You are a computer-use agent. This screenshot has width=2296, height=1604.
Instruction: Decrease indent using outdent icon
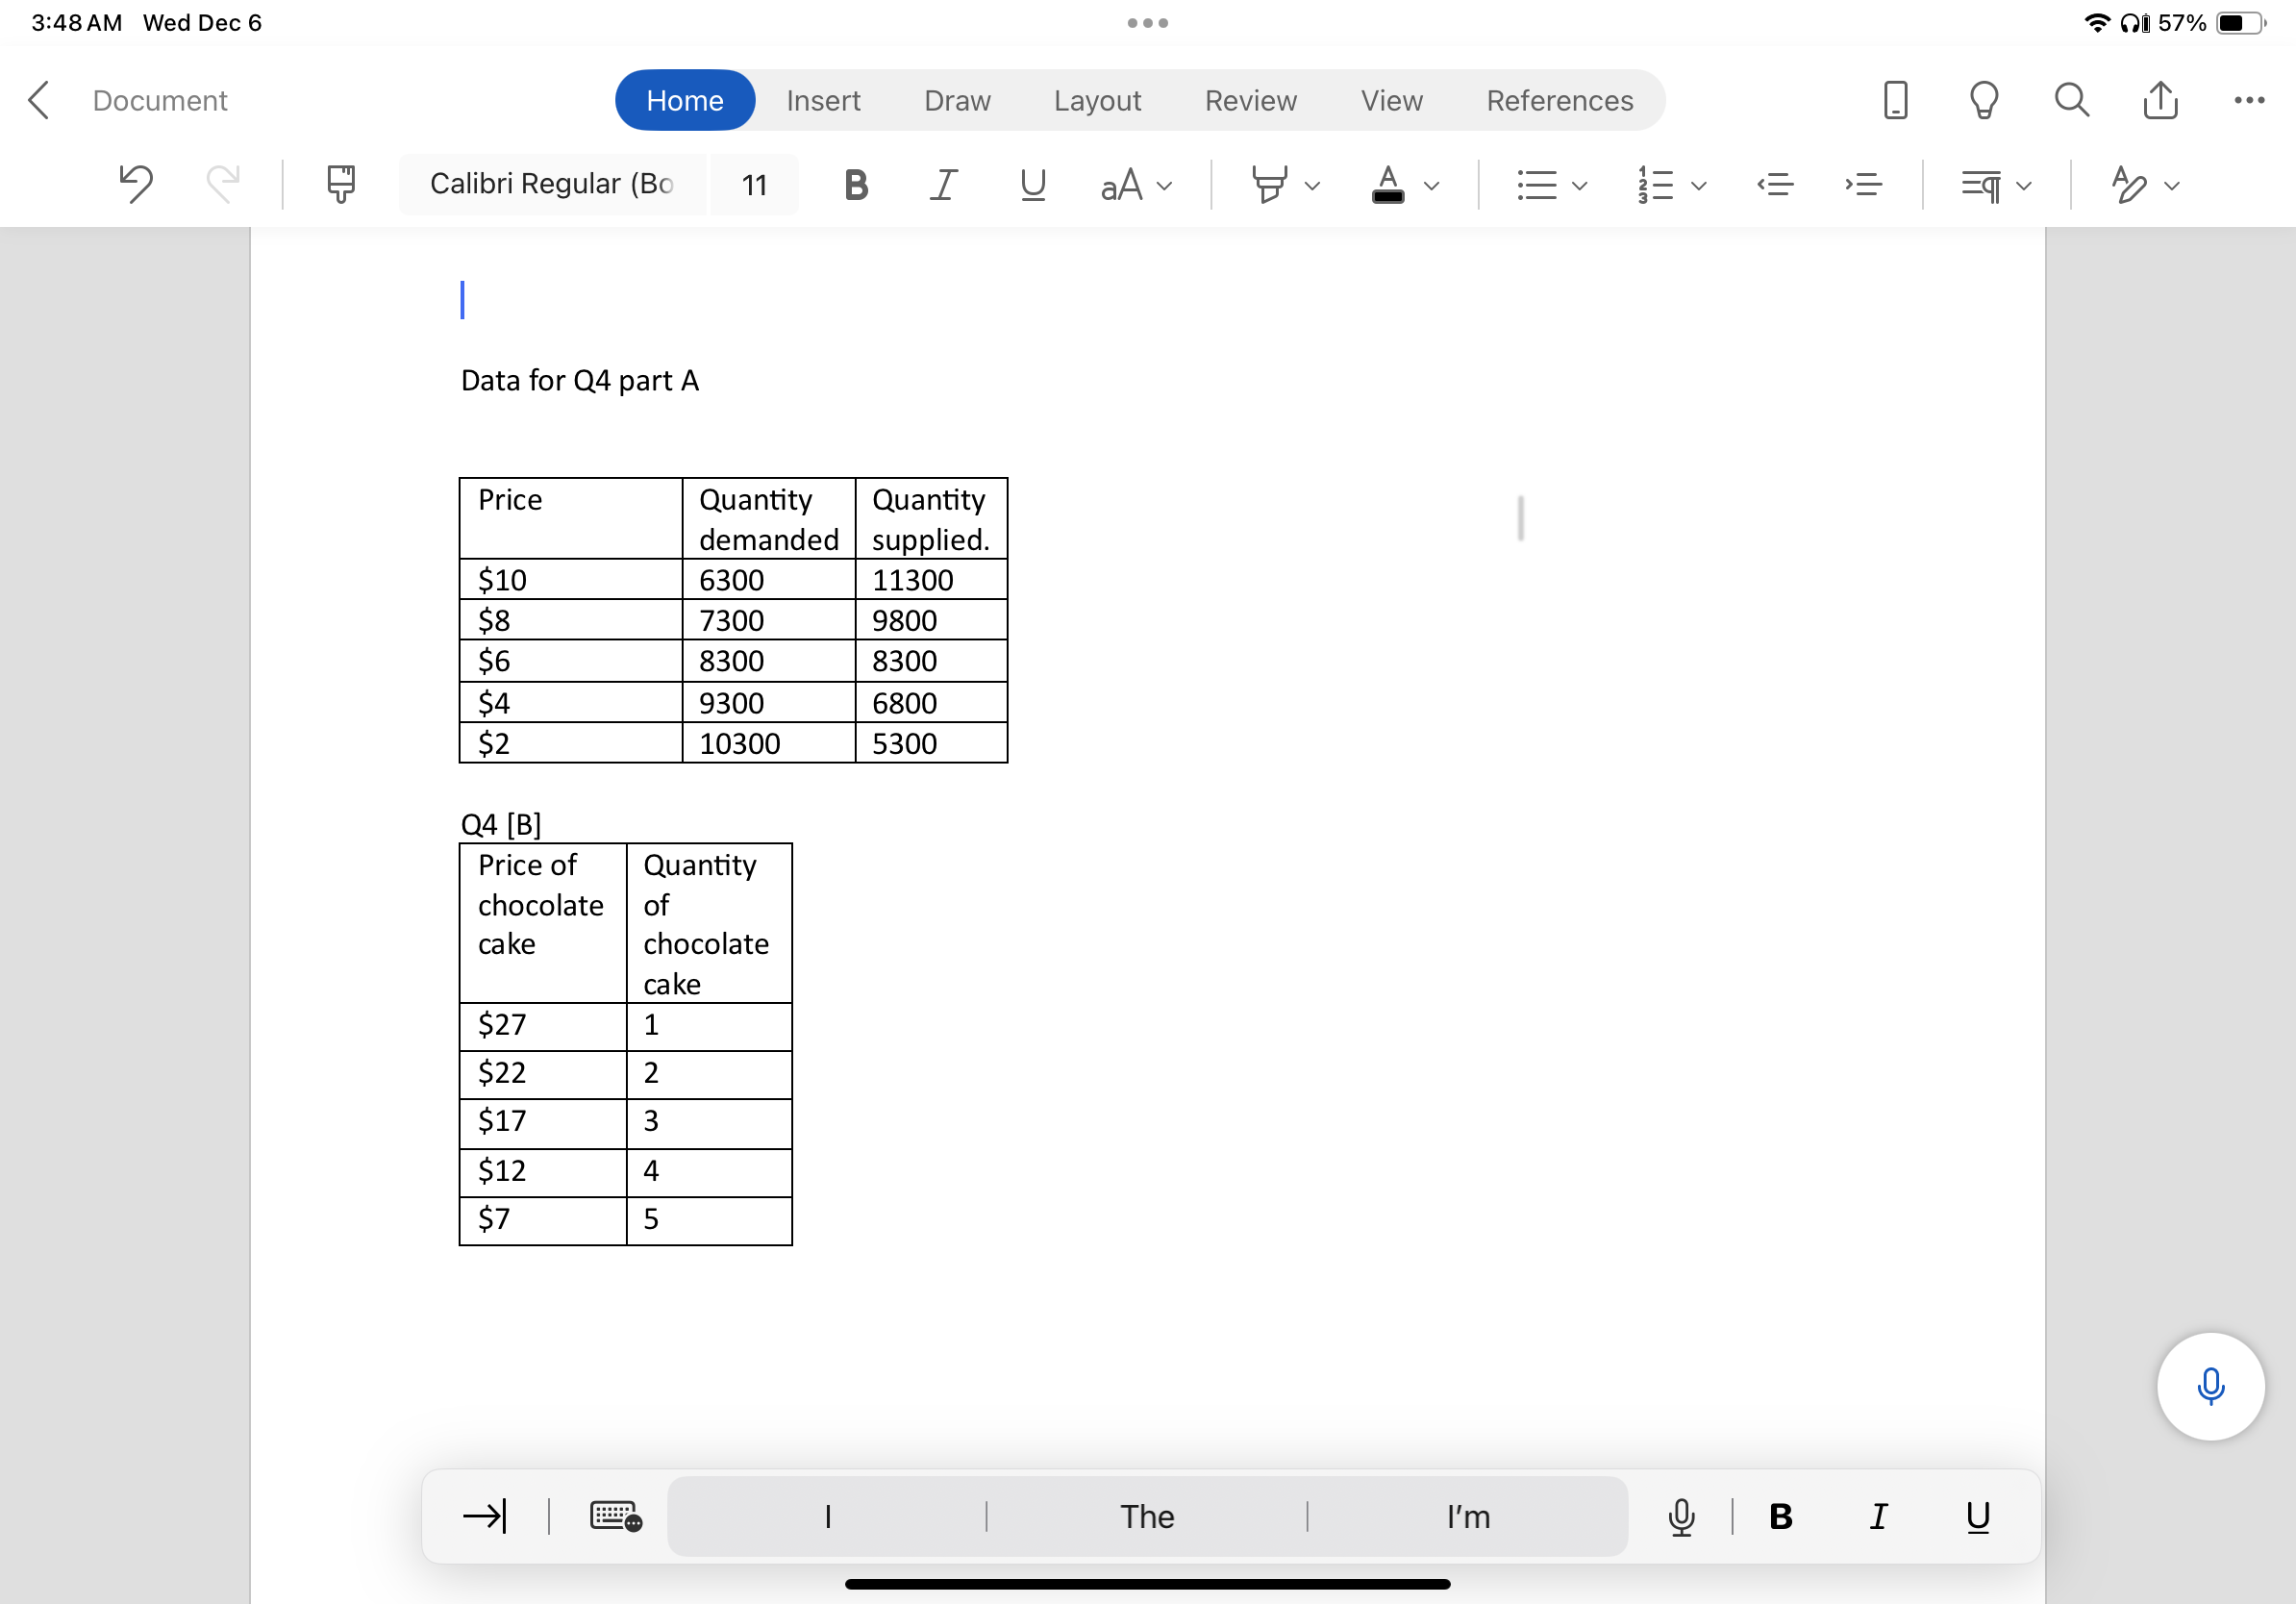click(x=1775, y=185)
